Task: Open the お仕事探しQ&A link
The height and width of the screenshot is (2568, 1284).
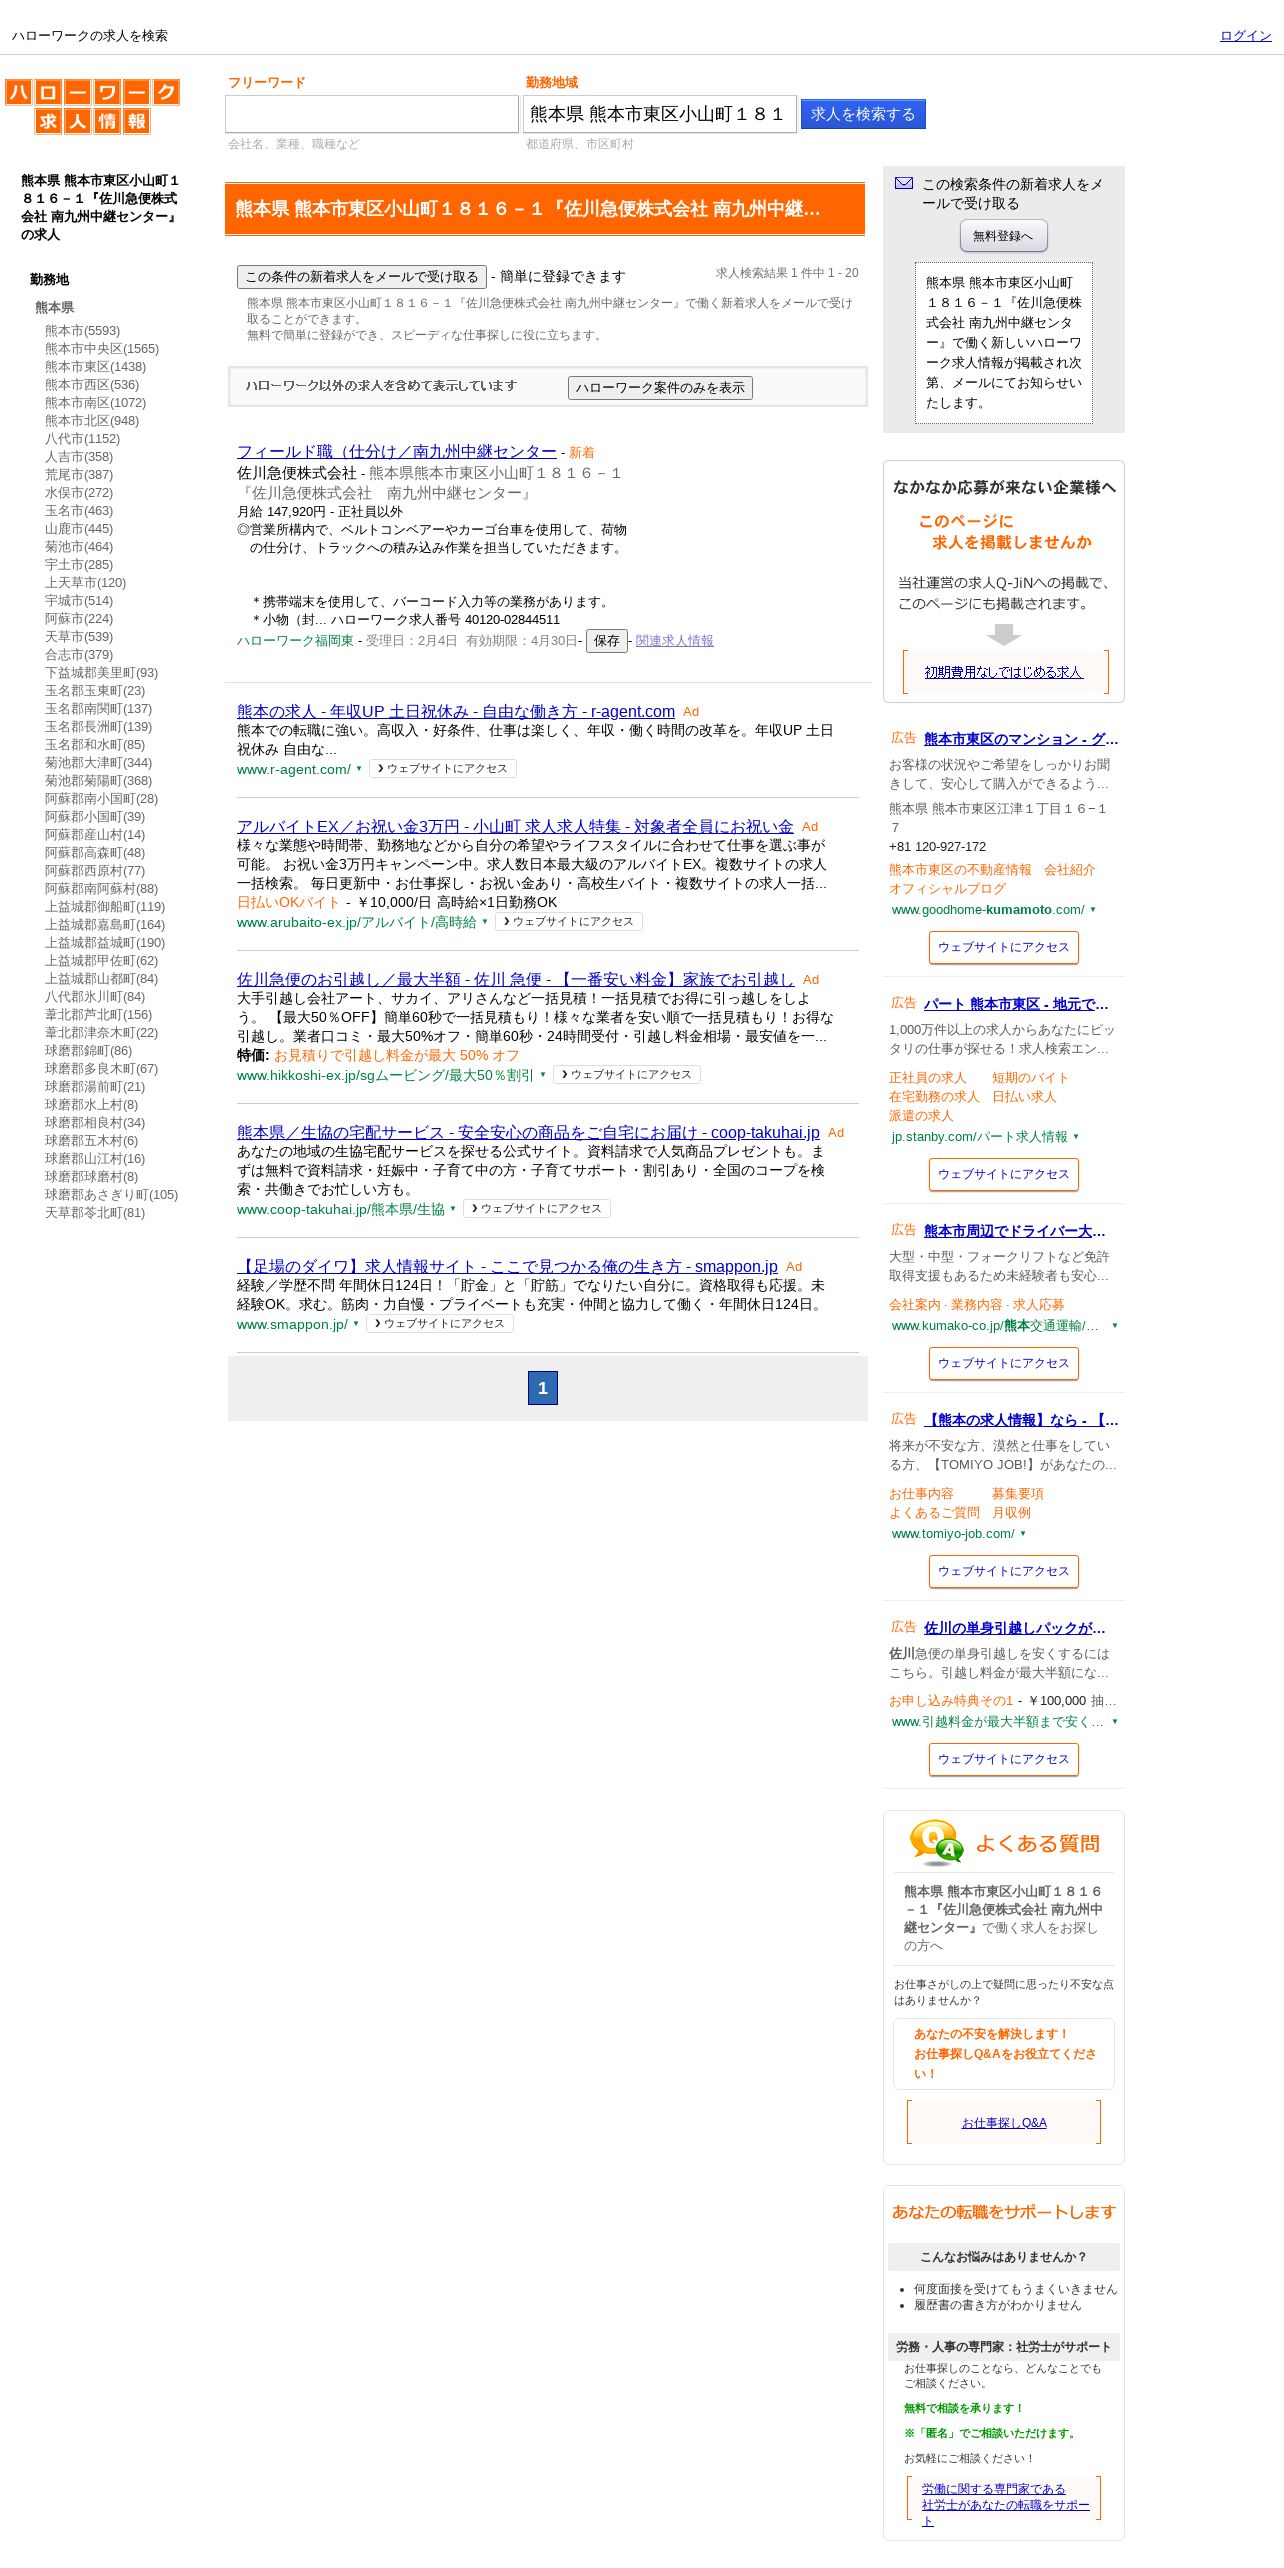Action: (x=1003, y=2123)
